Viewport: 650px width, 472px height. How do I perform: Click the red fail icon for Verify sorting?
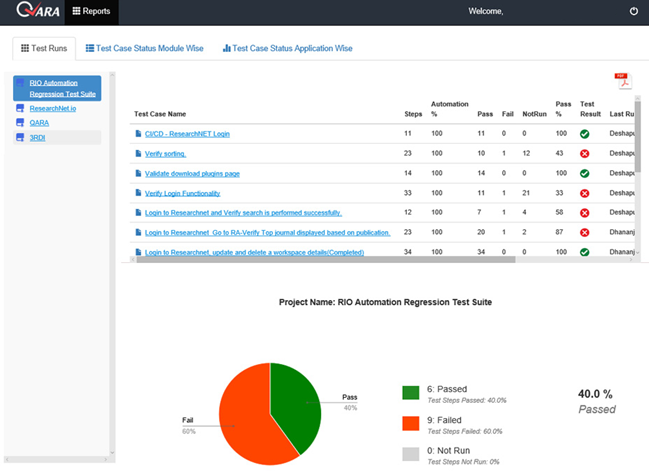point(584,153)
